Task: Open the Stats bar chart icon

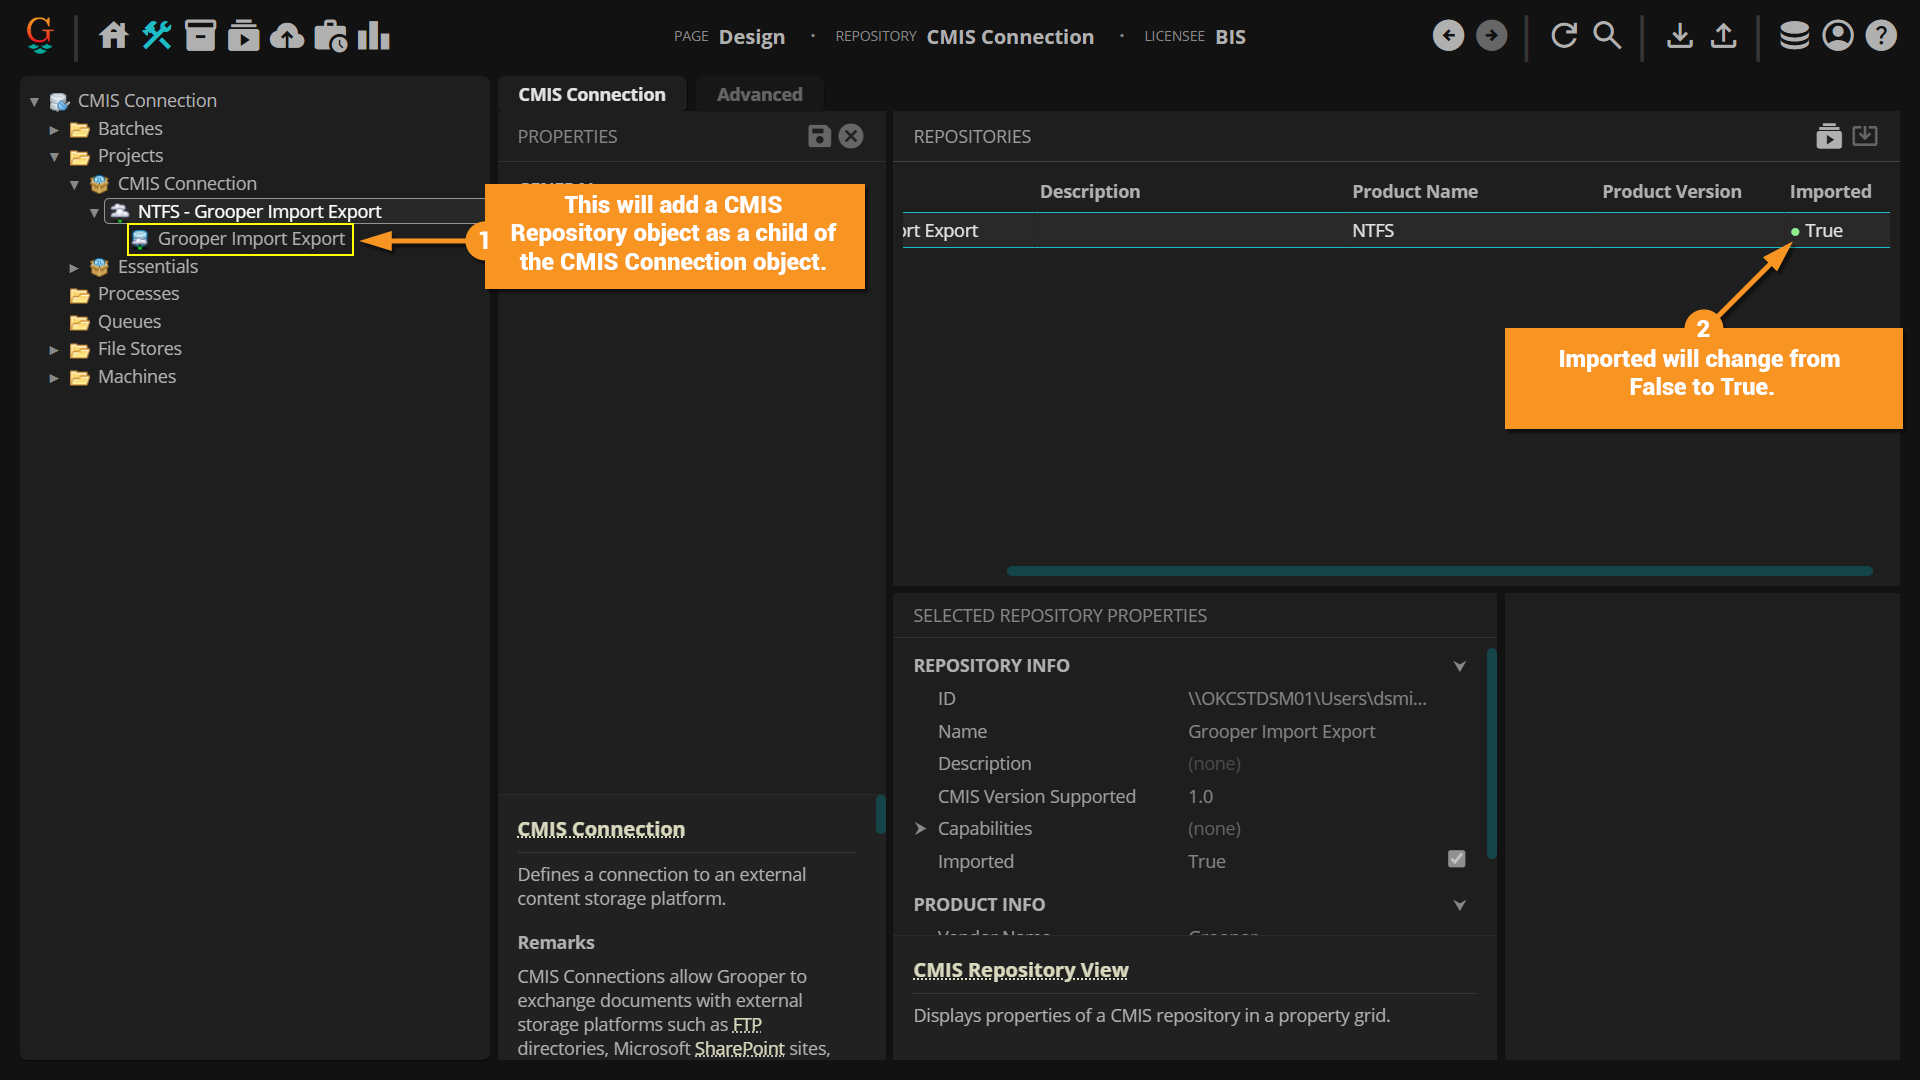Action: click(373, 36)
